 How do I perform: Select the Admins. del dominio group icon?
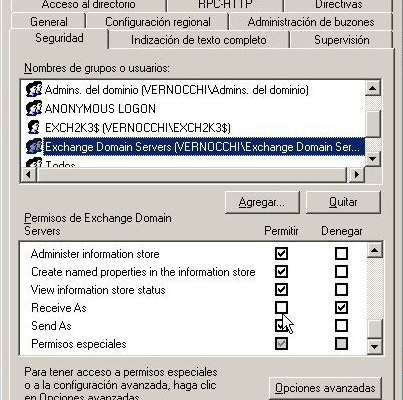[34, 89]
